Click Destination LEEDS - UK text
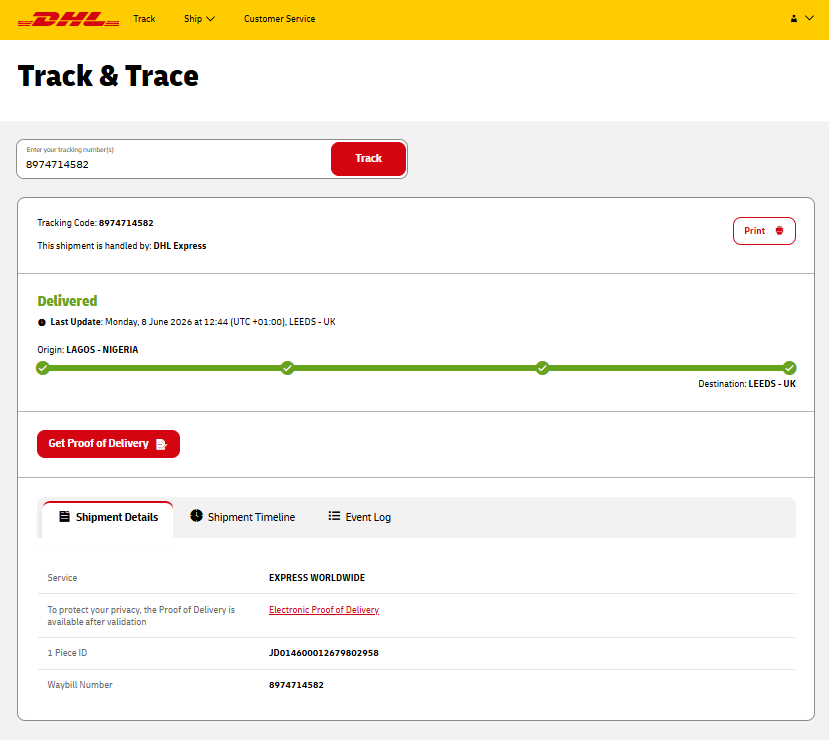 (x=747, y=384)
